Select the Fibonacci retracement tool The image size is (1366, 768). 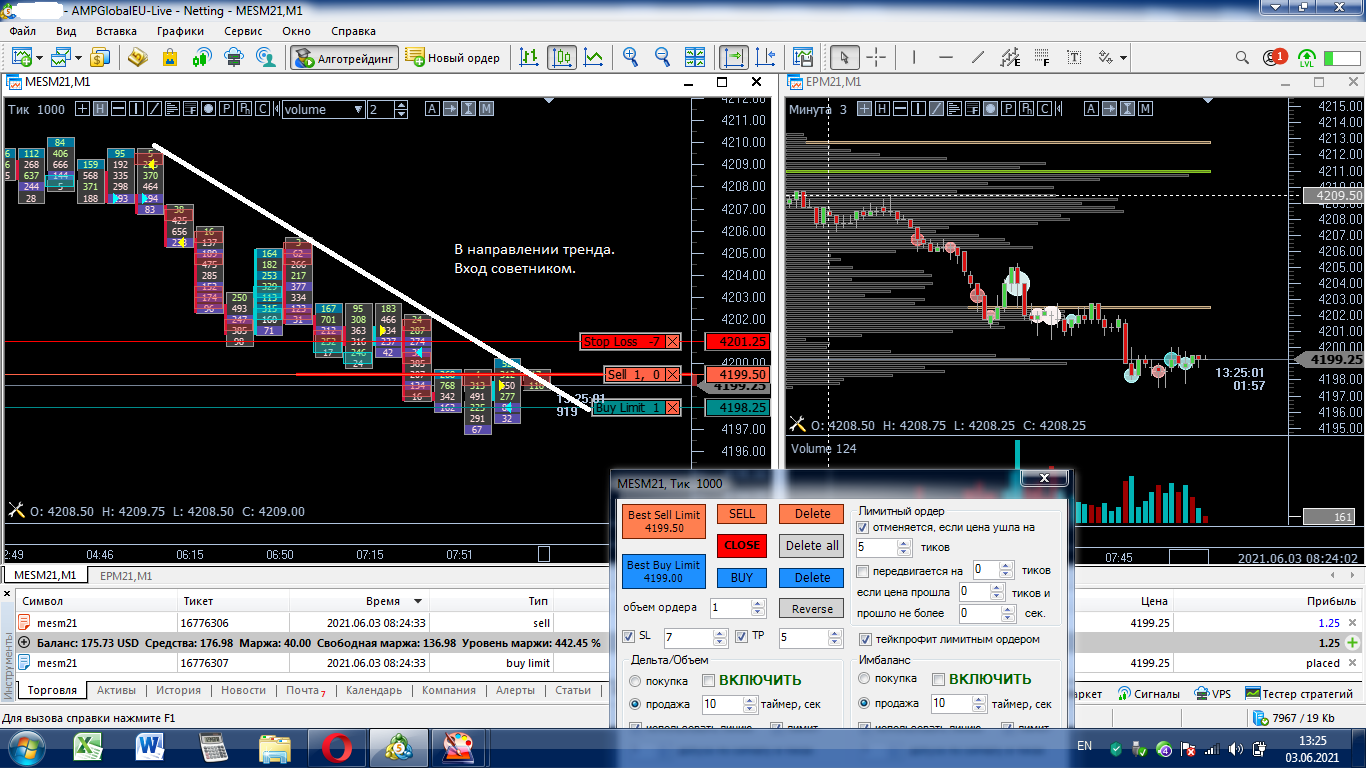[x=1043, y=58]
